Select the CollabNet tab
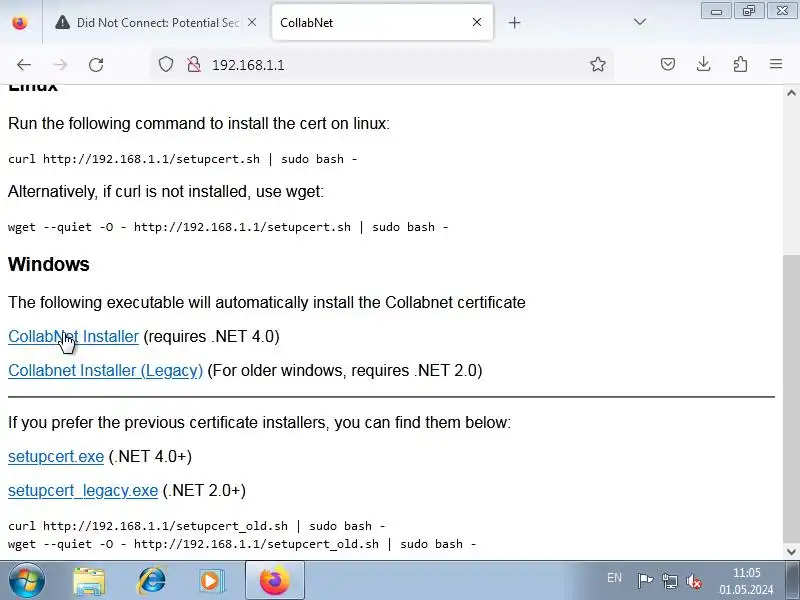This screenshot has width=800, height=600. click(x=382, y=22)
